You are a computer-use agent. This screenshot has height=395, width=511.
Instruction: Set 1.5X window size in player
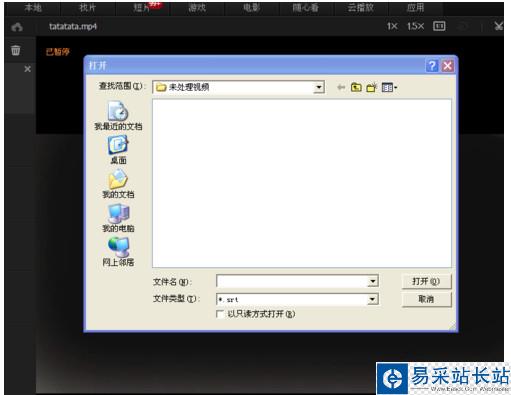(415, 26)
